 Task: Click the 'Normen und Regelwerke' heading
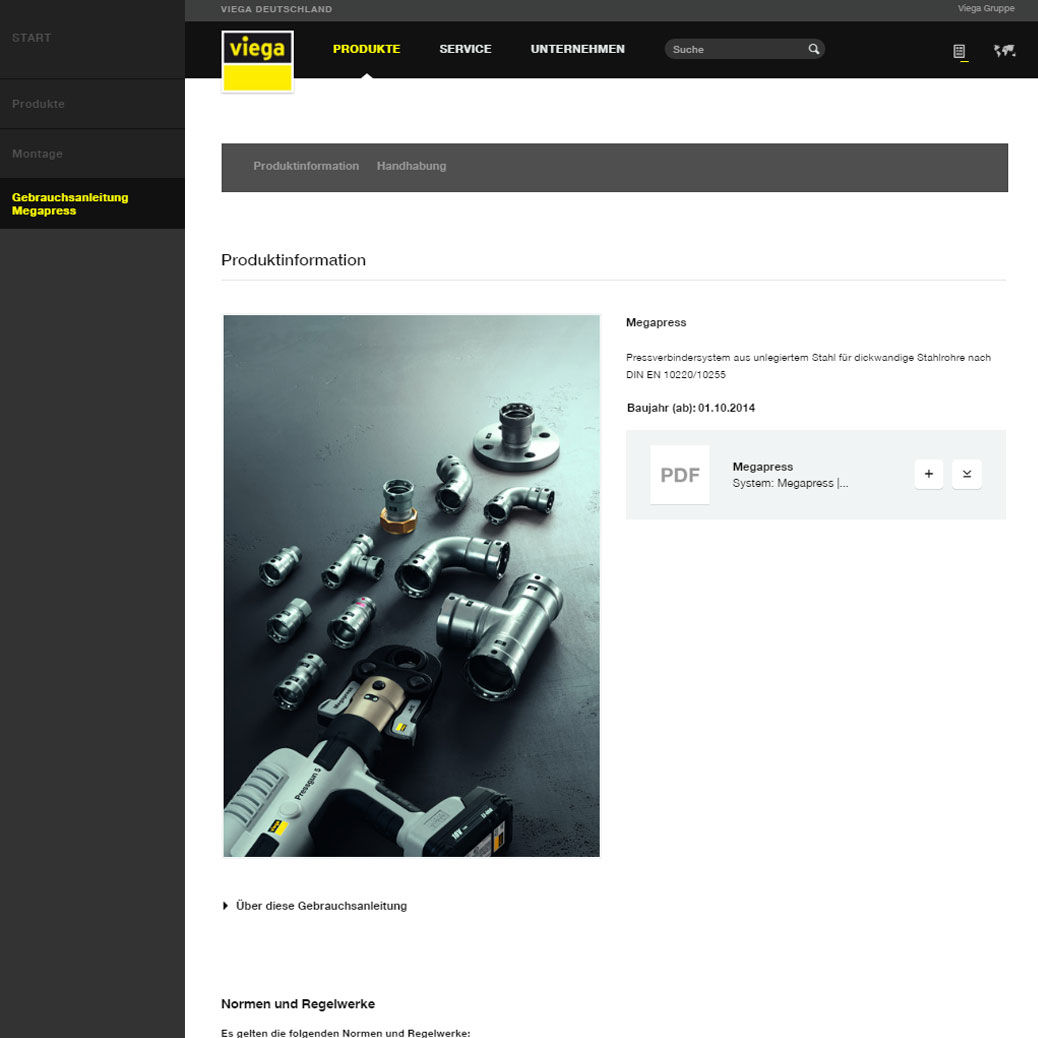tap(298, 1004)
